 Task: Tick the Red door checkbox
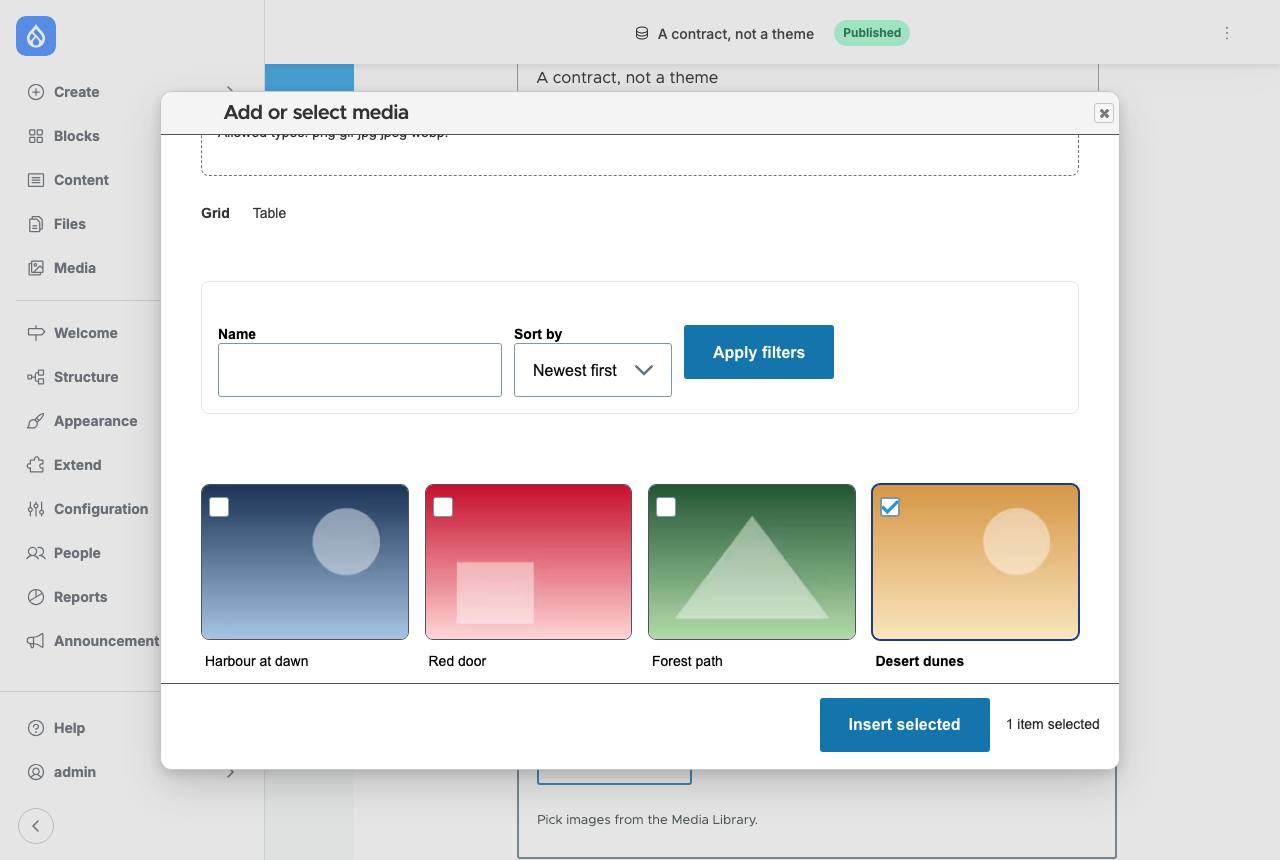pyautogui.click(x=443, y=507)
